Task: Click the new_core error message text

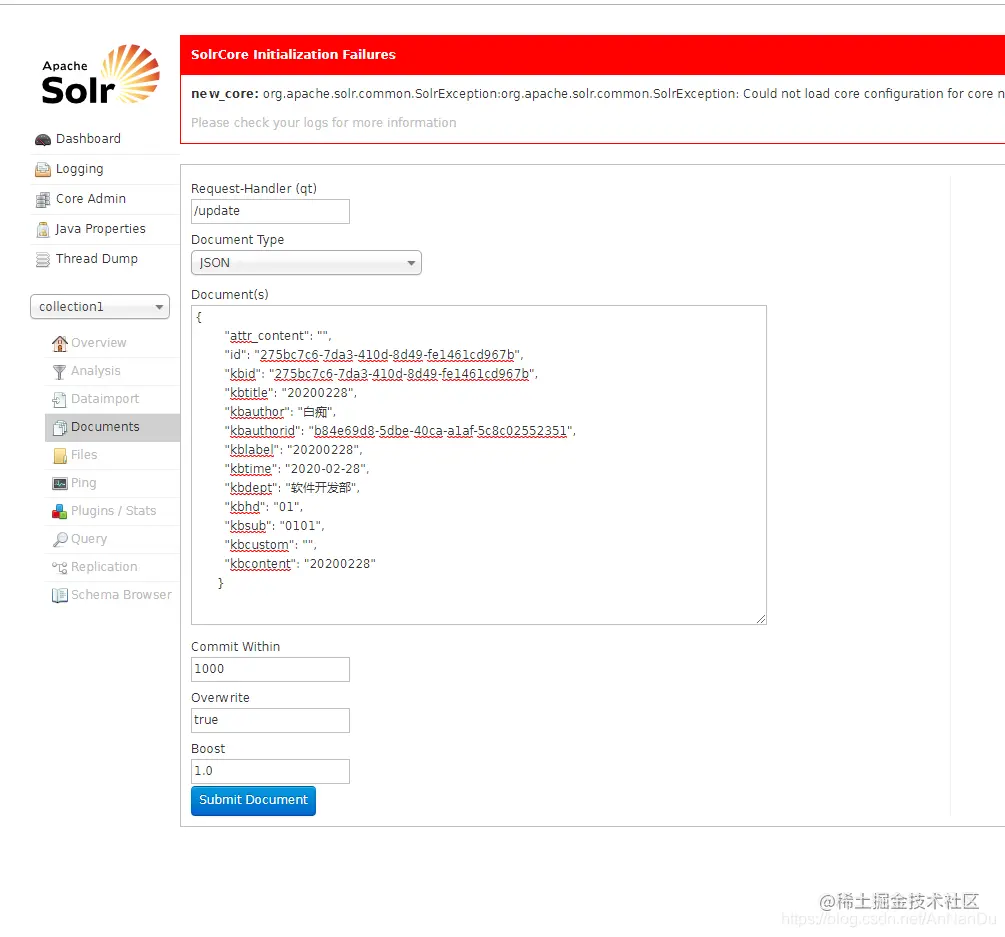Action: point(597,94)
